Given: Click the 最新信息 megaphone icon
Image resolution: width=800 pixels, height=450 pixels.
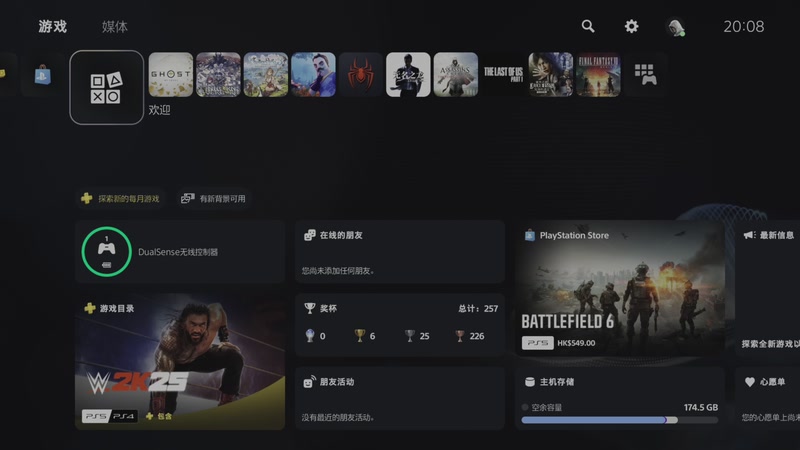Looking at the screenshot, I should tap(748, 235).
